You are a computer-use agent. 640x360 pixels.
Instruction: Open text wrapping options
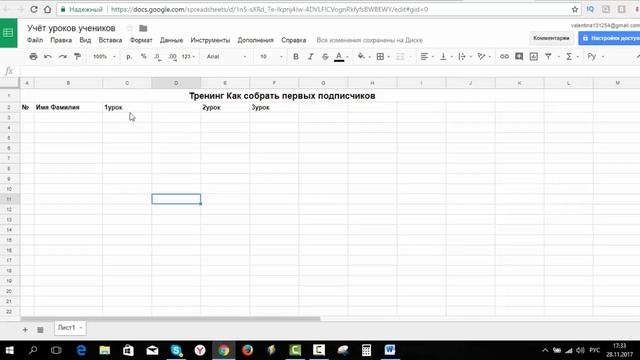coord(462,57)
